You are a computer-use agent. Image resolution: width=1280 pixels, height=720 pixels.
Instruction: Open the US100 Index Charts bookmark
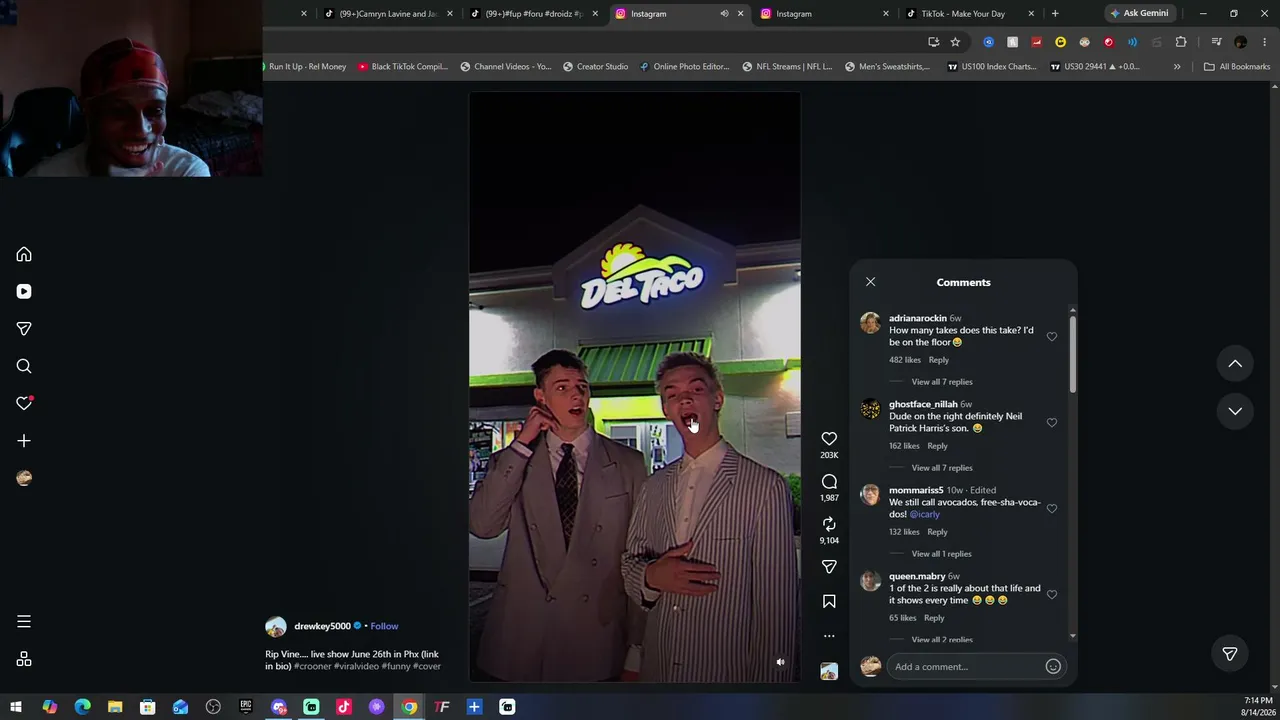tap(992, 67)
